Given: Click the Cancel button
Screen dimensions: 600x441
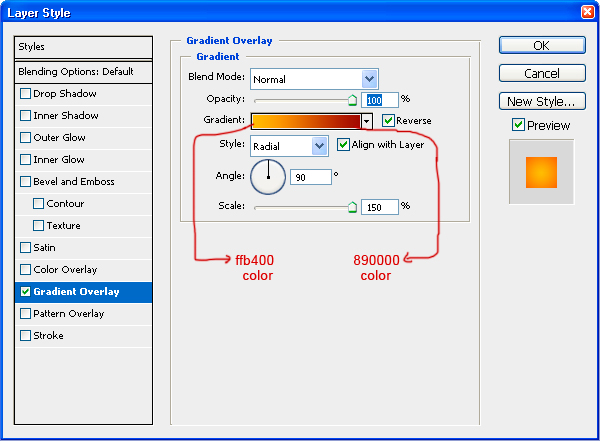Looking at the screenshot, I should (x=542, y=73).
